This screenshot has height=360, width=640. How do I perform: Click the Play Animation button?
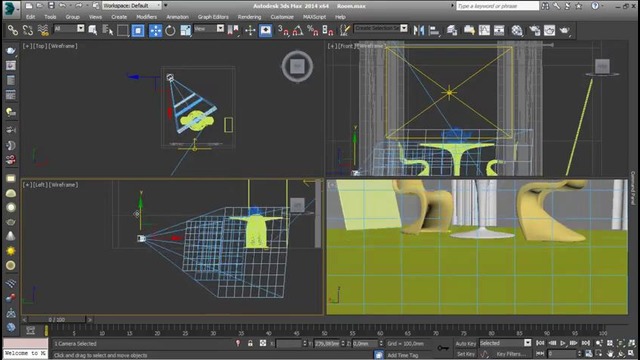(x=563, y=343)
